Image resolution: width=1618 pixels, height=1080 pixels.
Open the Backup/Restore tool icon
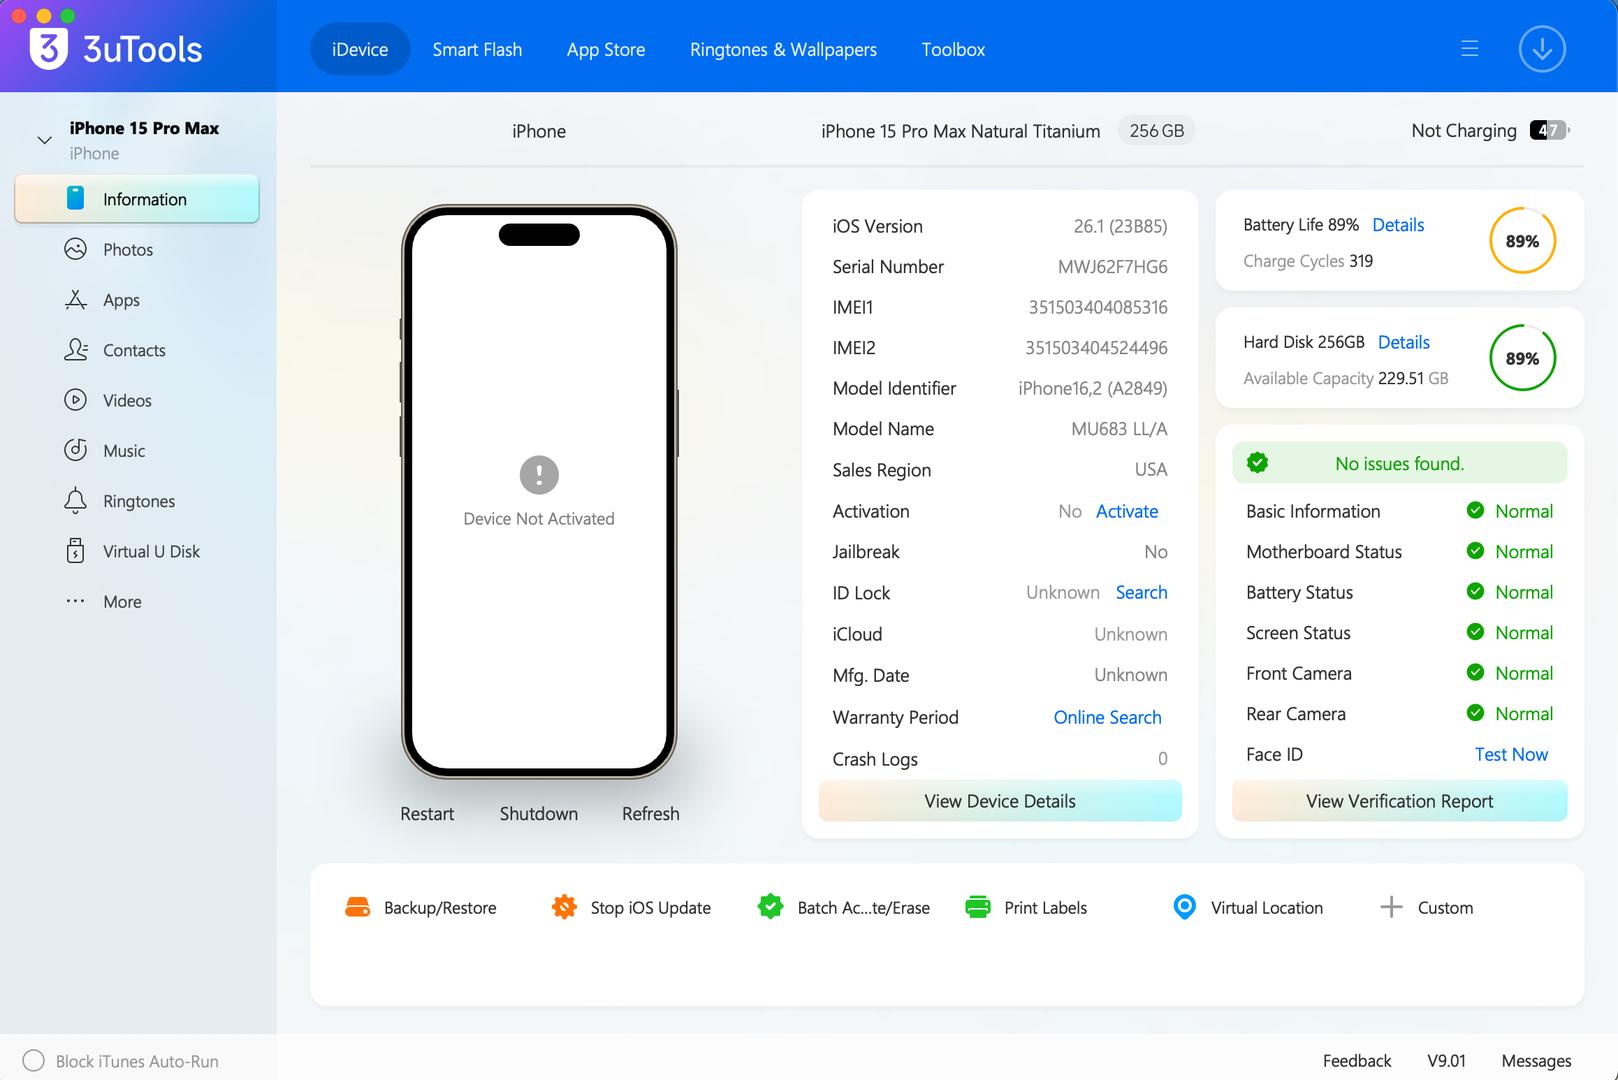click(x=357, y=907)
